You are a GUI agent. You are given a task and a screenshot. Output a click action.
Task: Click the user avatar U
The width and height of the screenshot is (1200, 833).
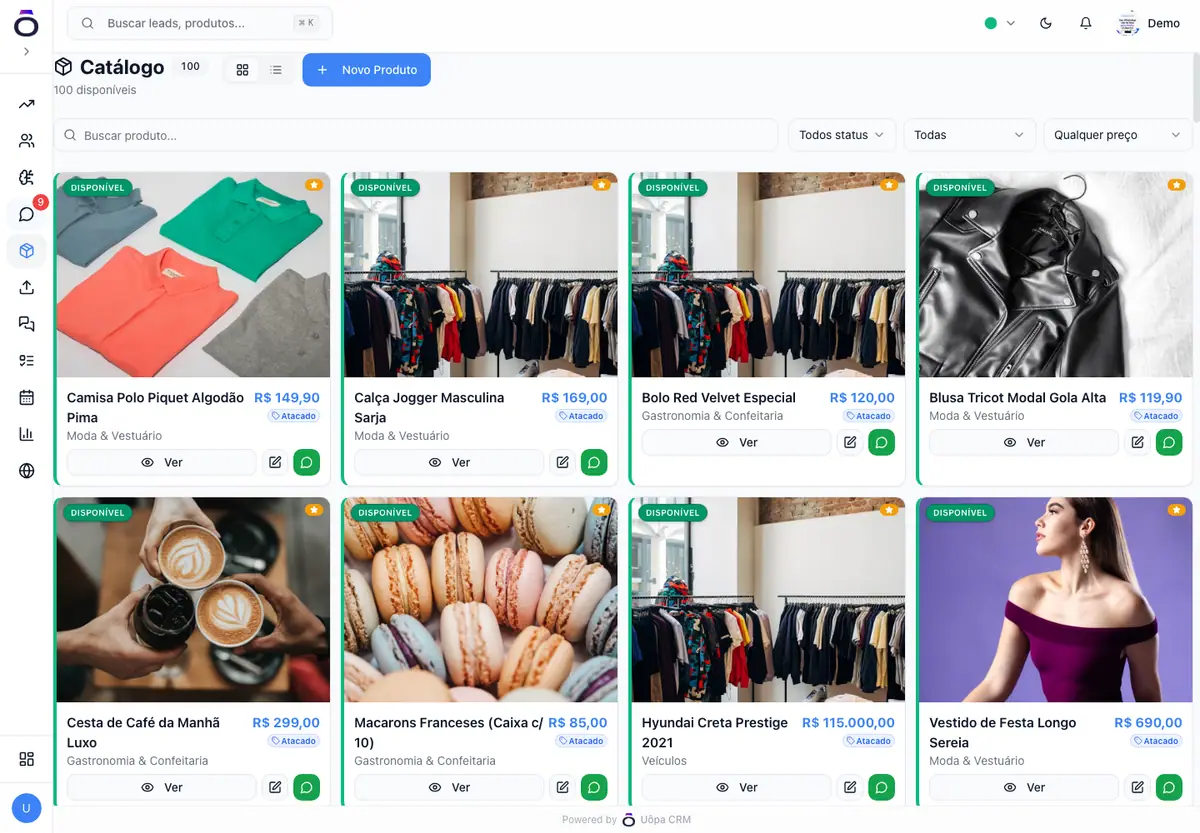(26, 807)
